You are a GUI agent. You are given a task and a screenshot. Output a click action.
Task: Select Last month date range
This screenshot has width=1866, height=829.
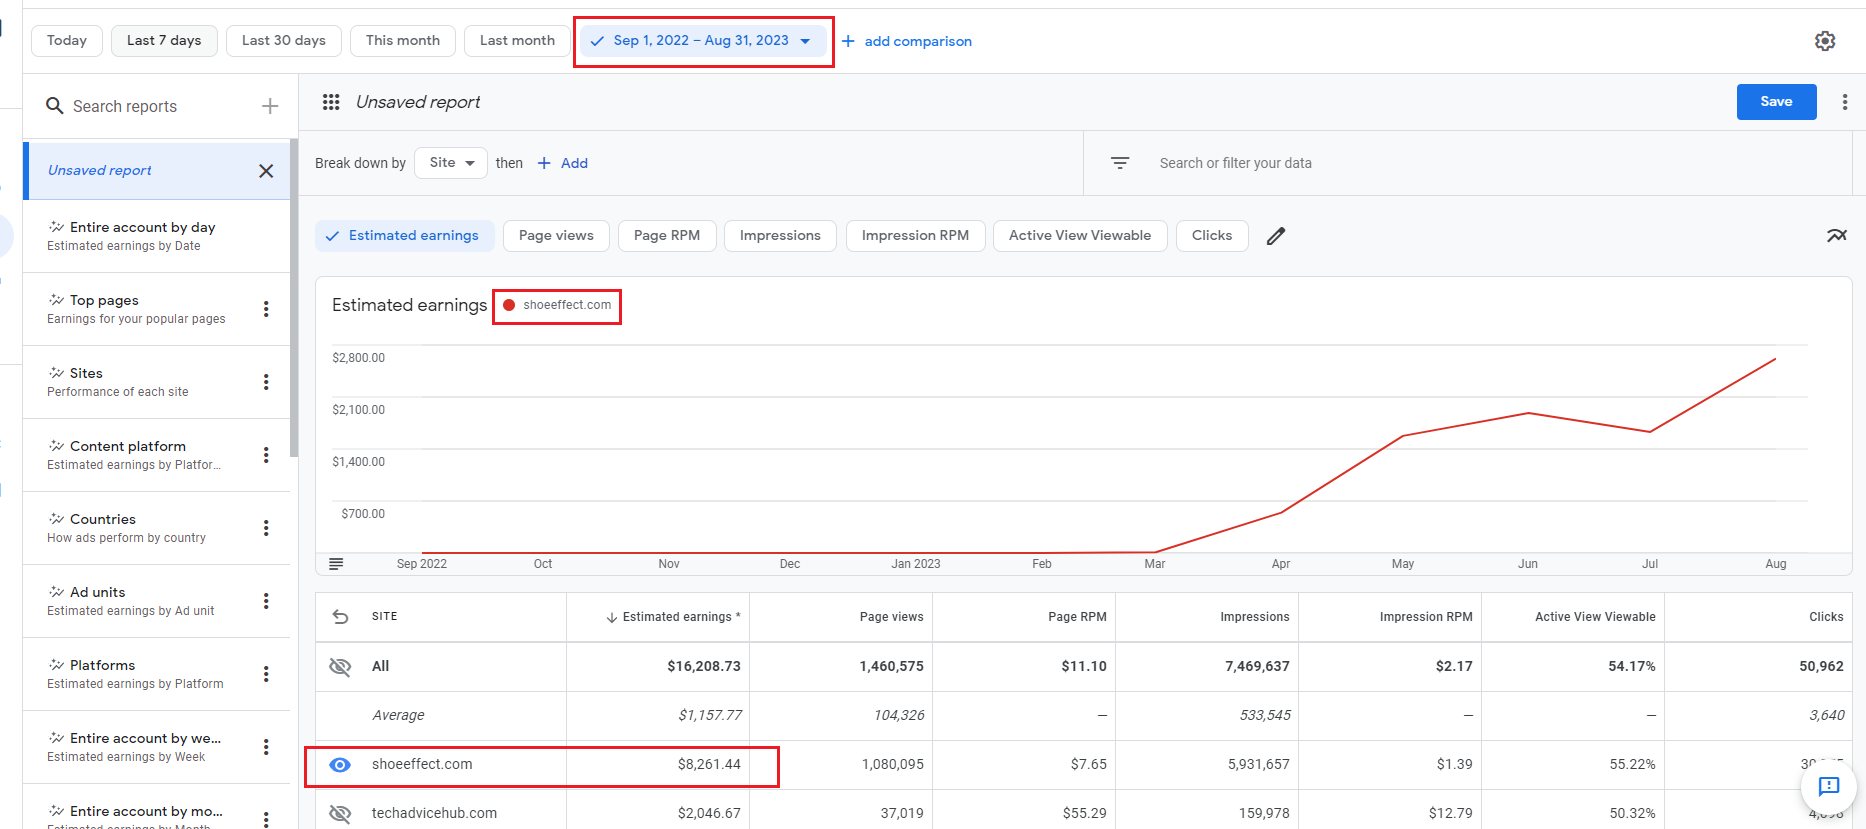[517, 41]
